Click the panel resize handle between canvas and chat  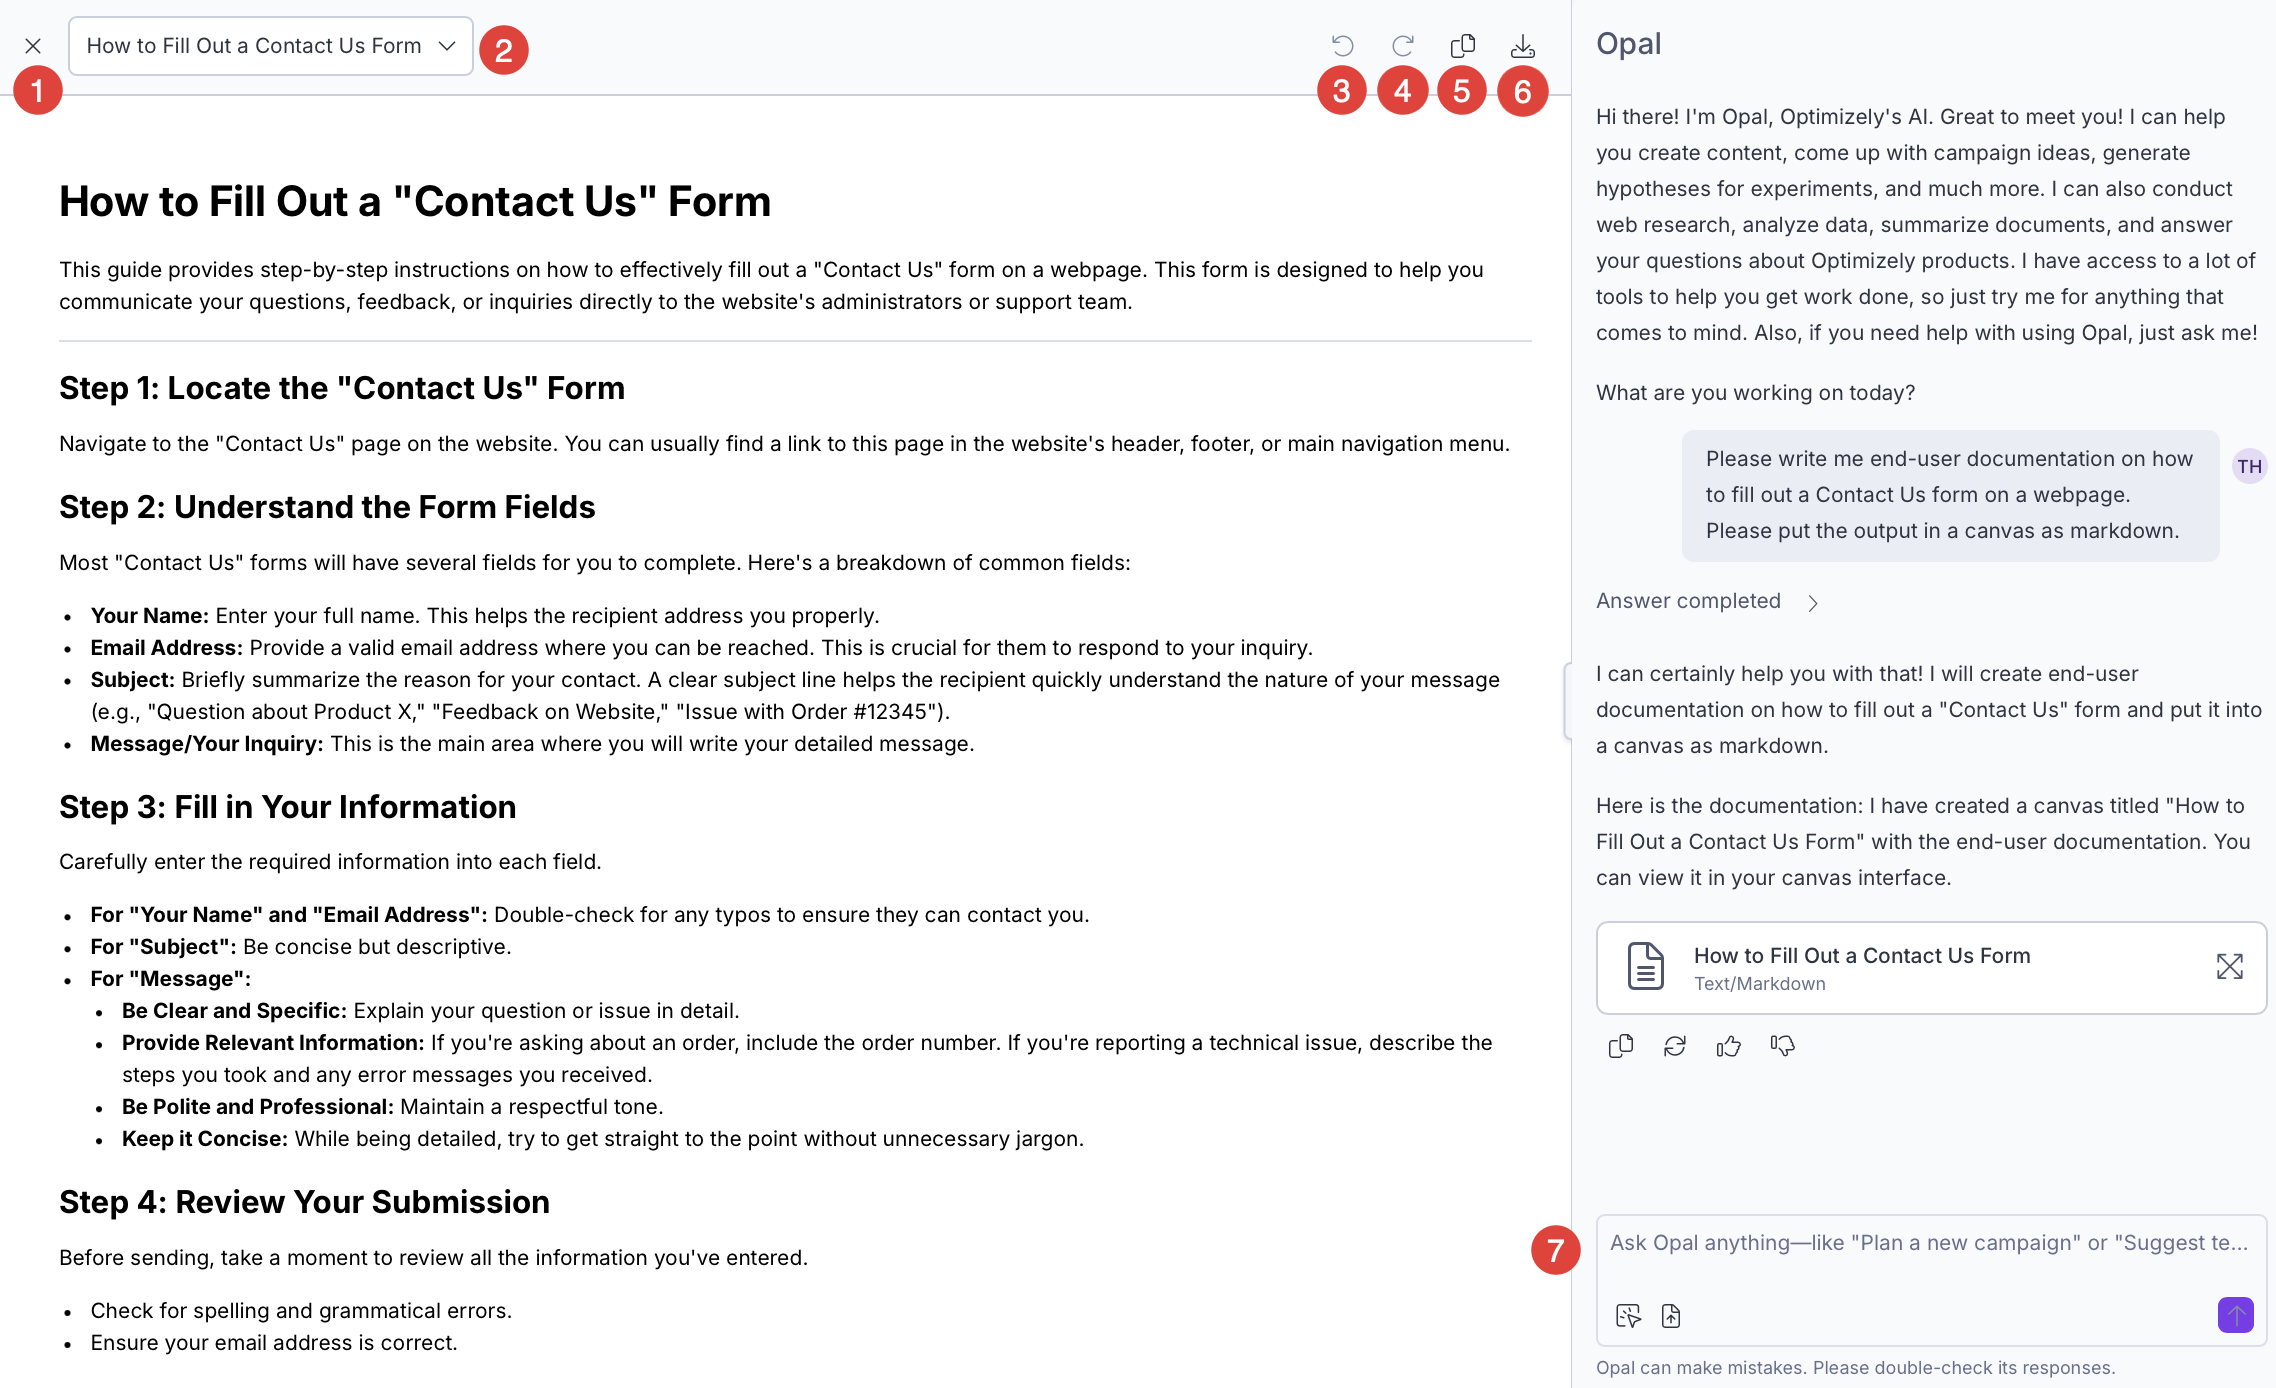pyautogui.click(x=1567, y=700)
